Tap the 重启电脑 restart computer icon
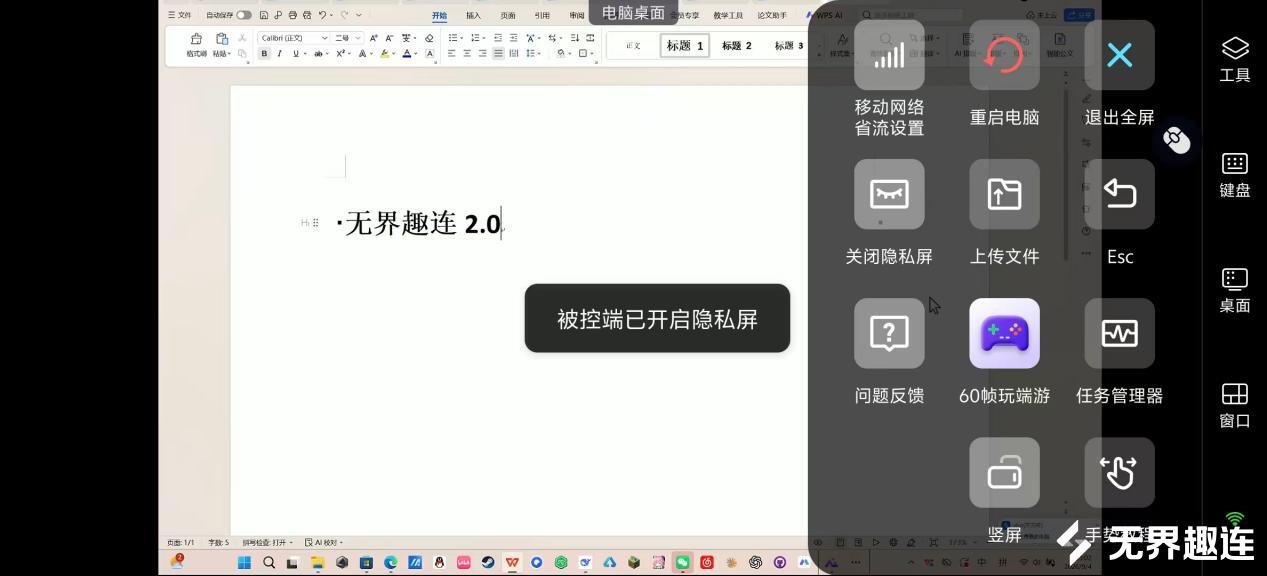This screenshot has height=576, width=1267. pos(1004,56)
